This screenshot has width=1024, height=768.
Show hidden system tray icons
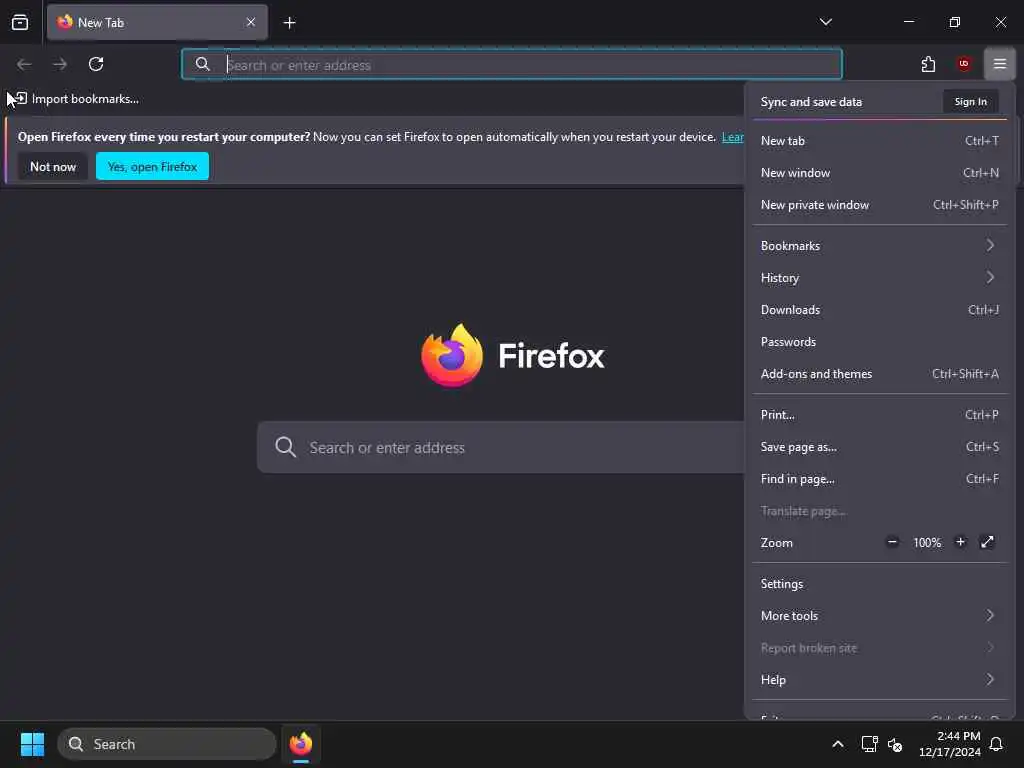click(838, 744)
